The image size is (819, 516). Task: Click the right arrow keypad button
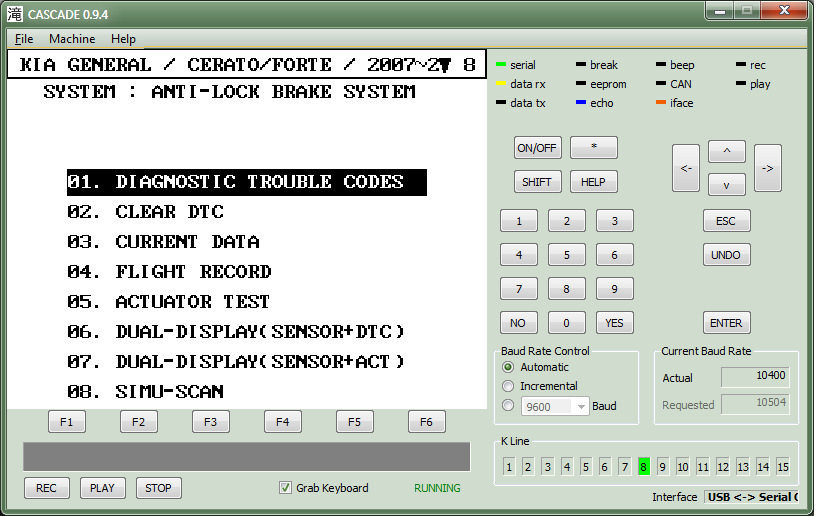(768, 168)
